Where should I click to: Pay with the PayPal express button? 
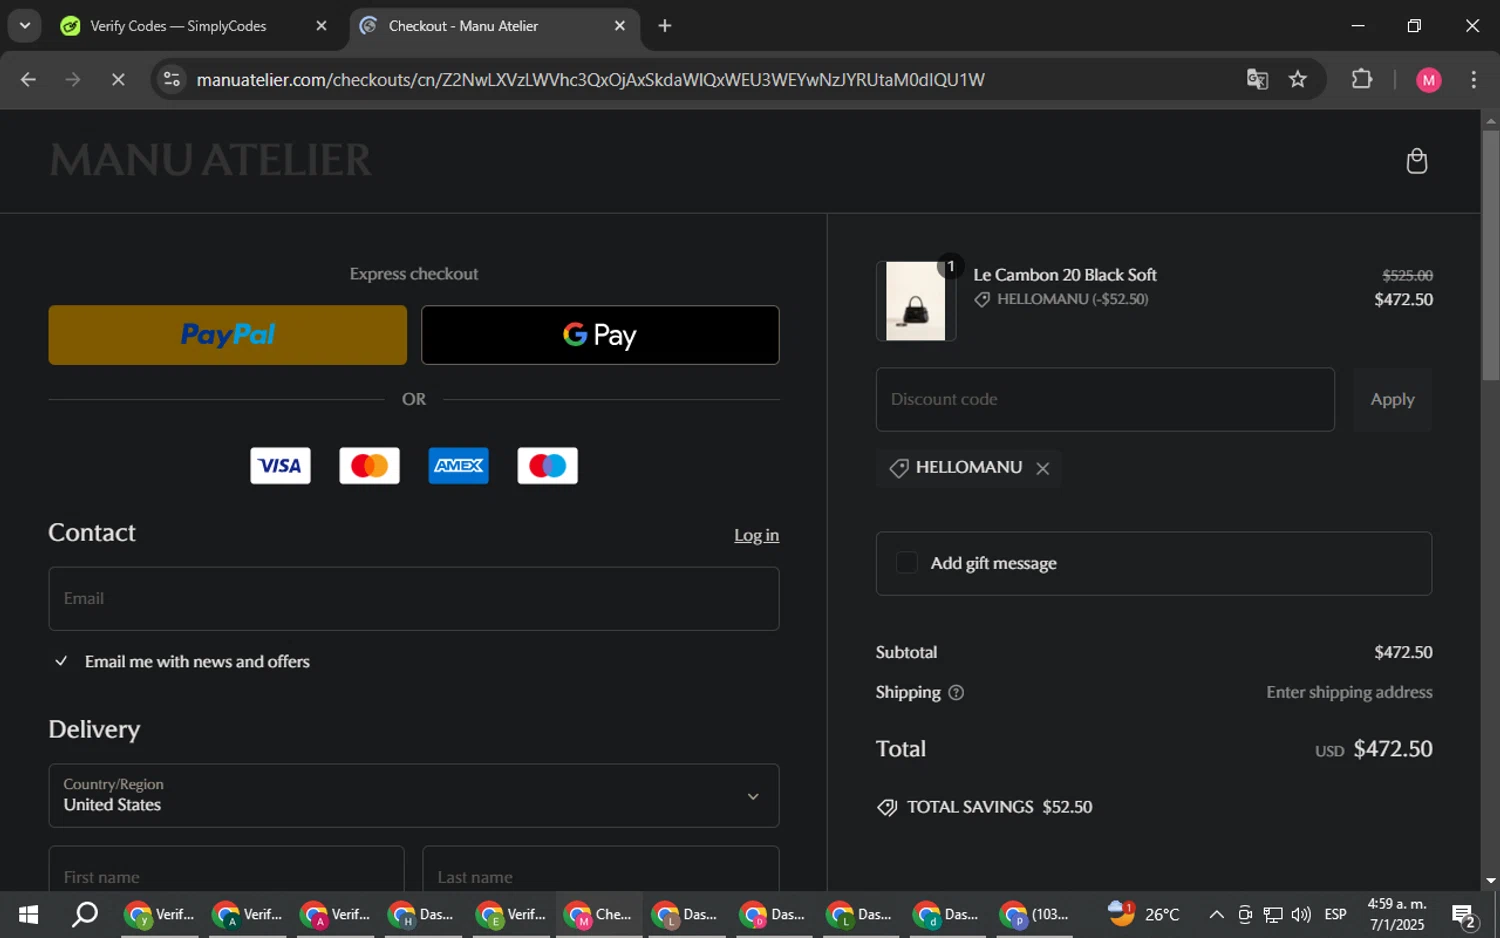227,335
